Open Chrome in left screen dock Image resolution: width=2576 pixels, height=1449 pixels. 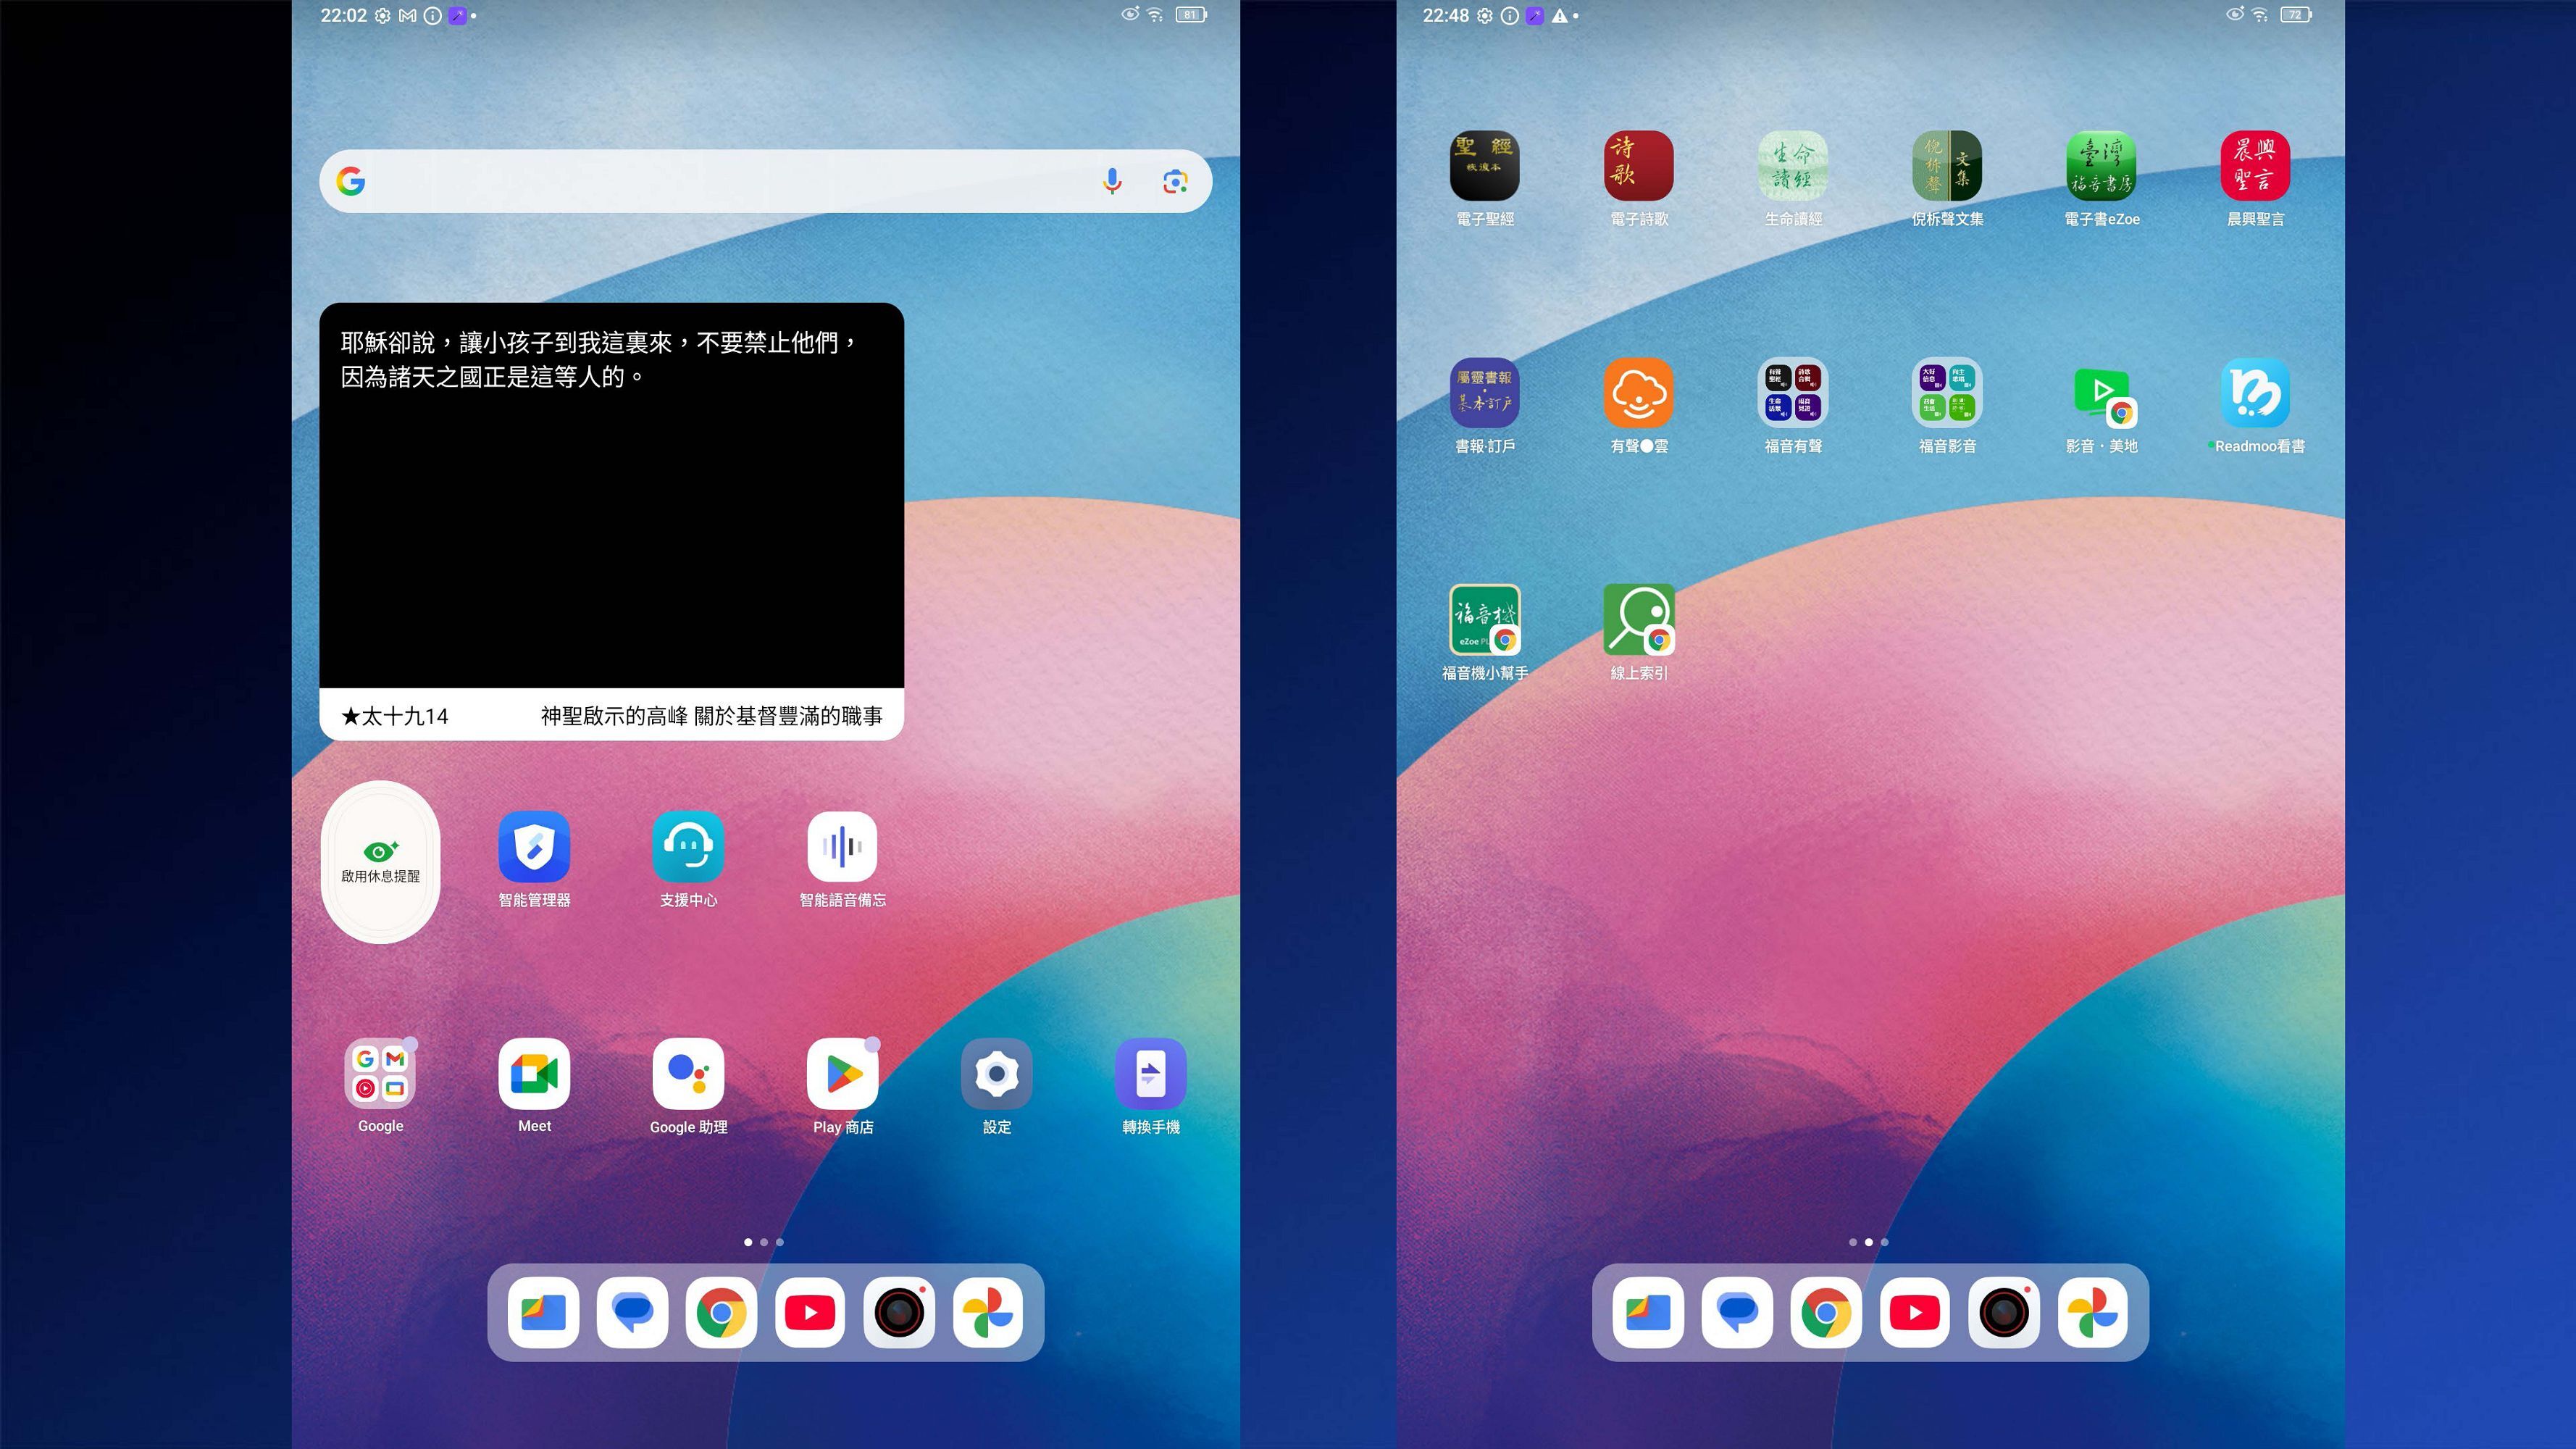click(721, 1312)
